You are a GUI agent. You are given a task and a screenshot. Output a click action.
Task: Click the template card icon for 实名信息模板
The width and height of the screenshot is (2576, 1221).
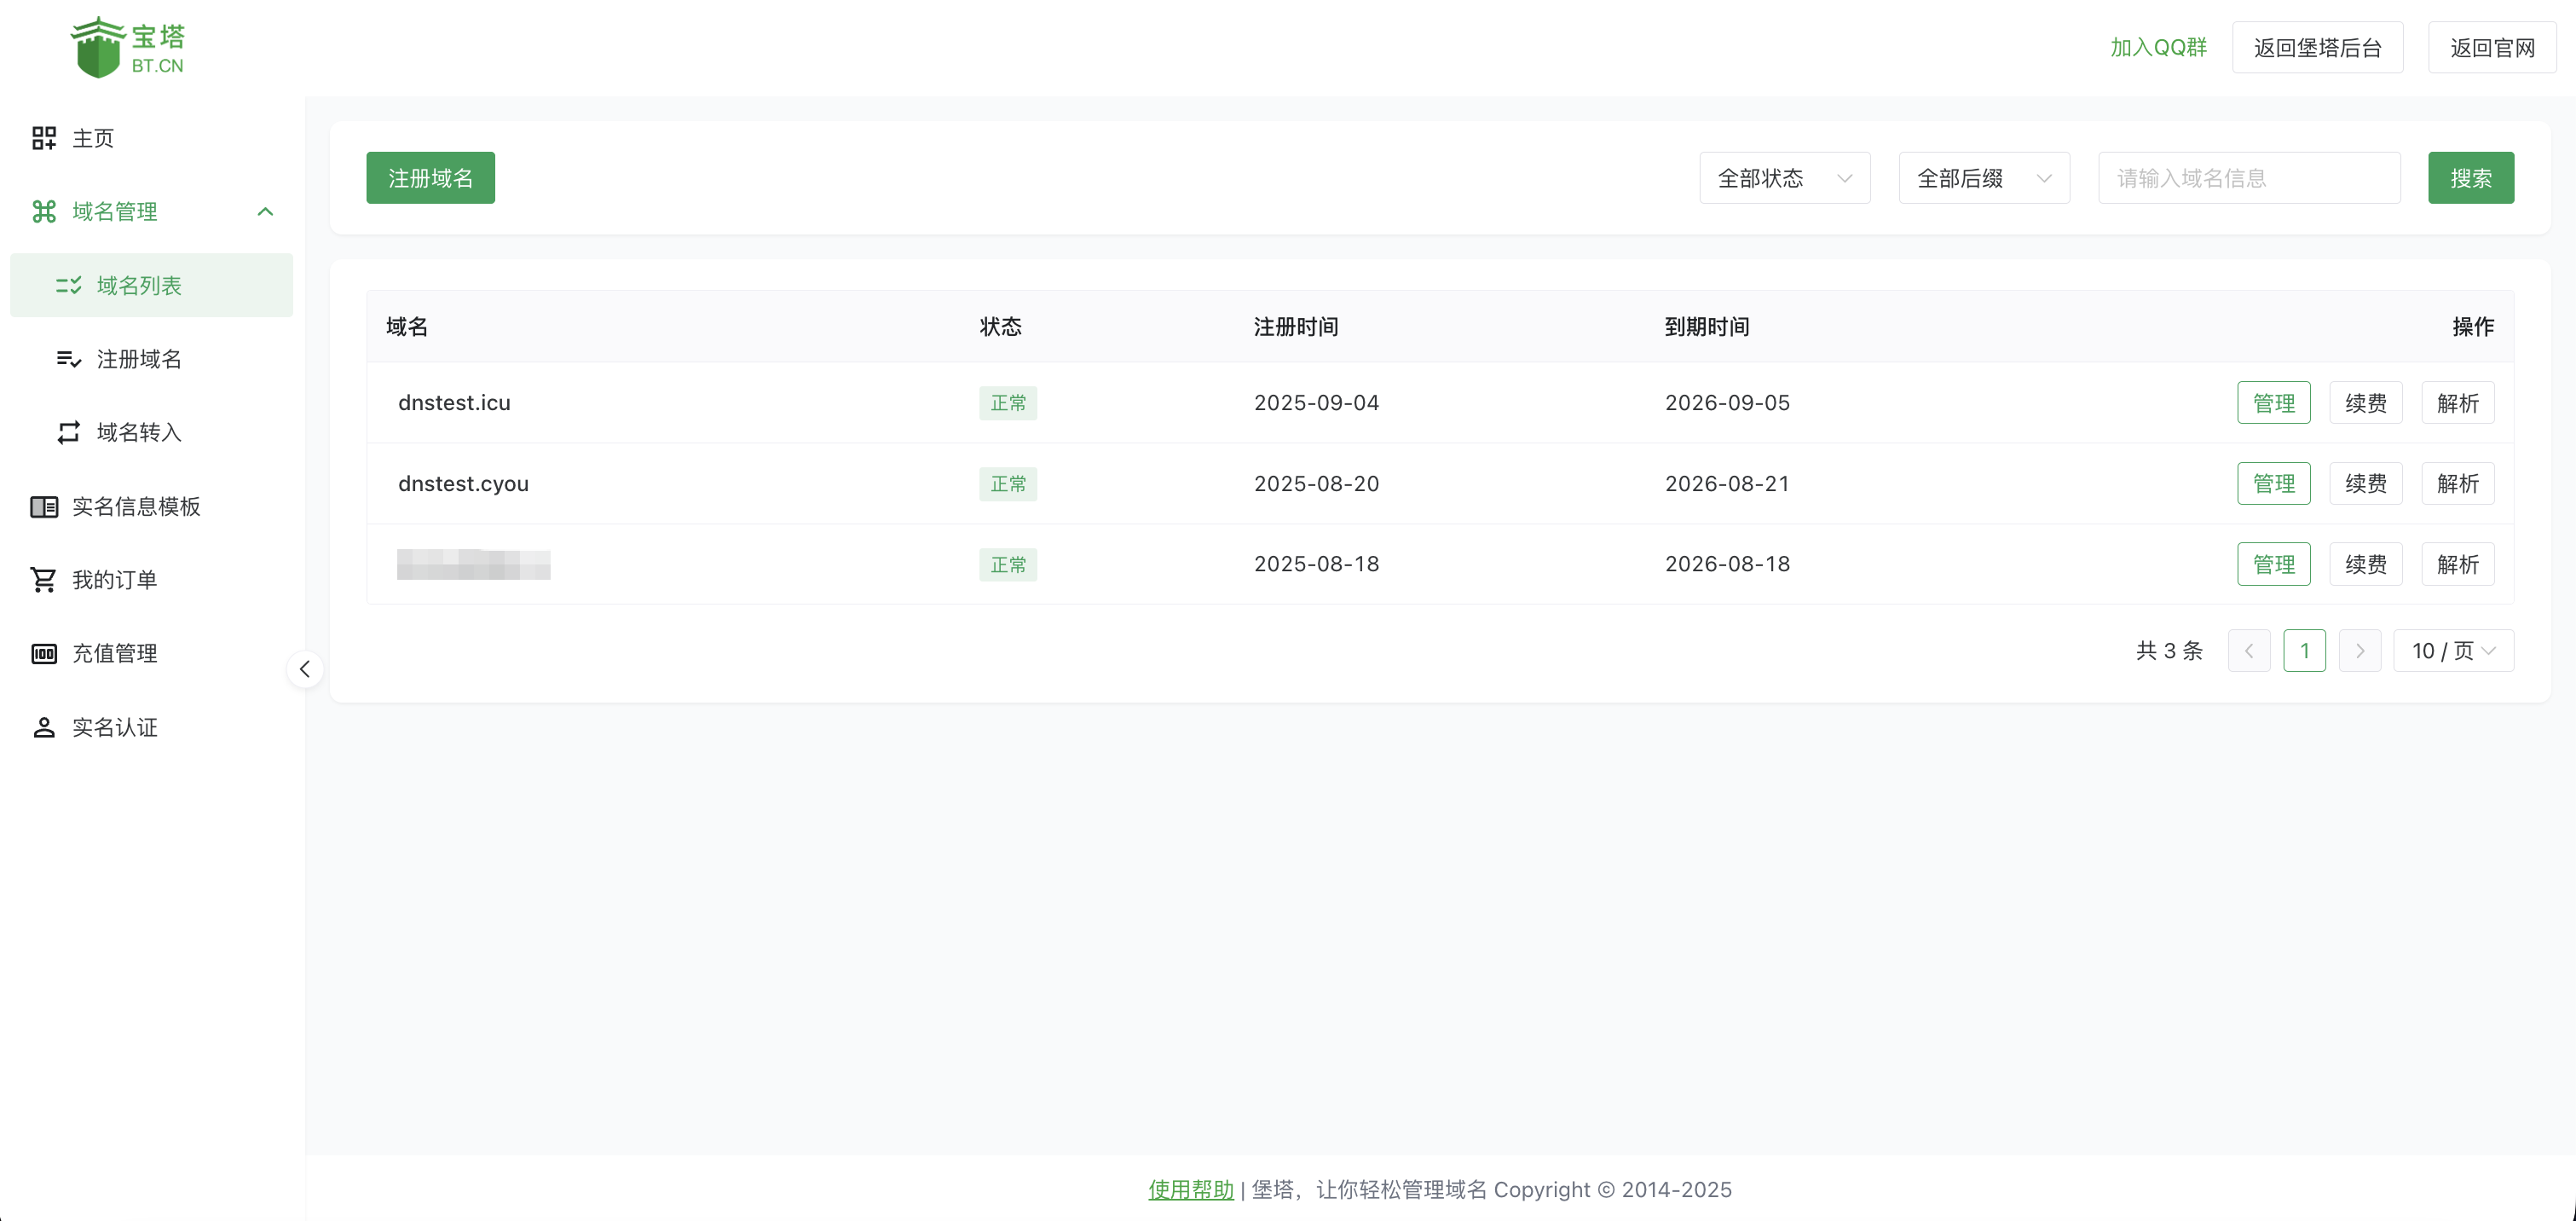pos(44,507)
